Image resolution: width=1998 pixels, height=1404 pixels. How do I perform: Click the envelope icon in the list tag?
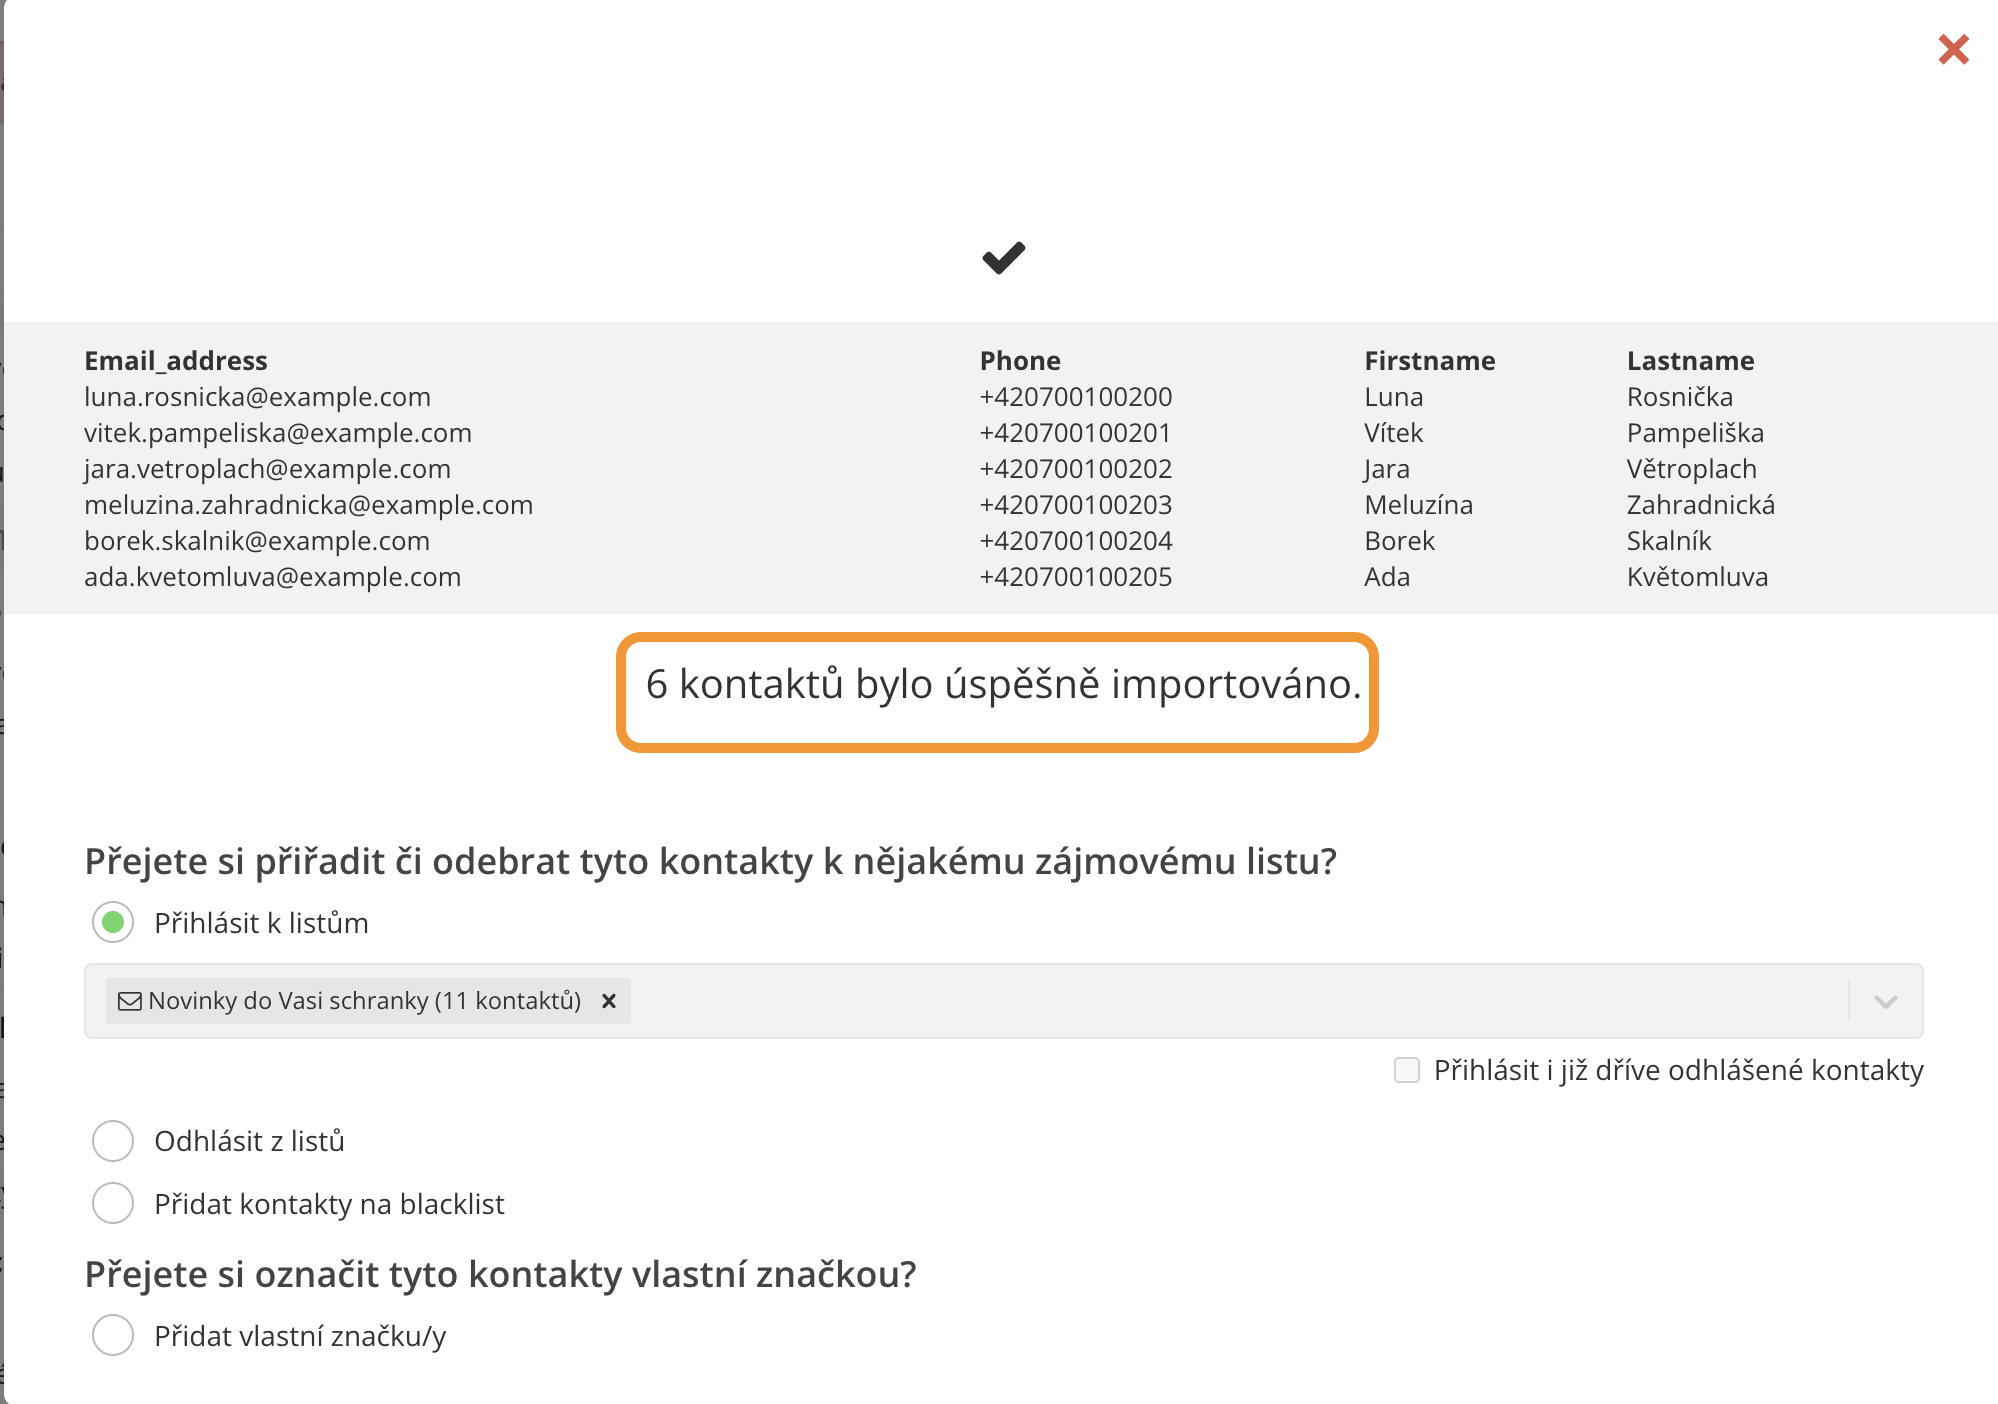(x=130, y=1001)
